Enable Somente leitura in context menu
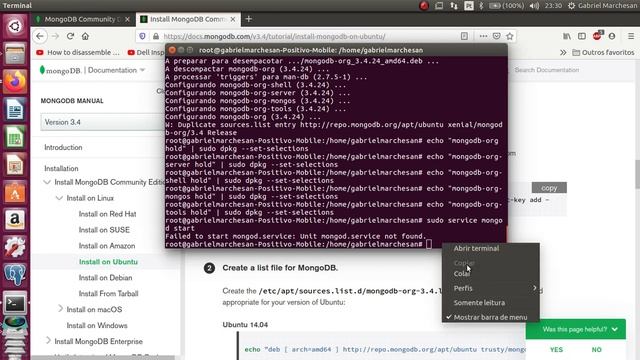 (x=491, y=303)
